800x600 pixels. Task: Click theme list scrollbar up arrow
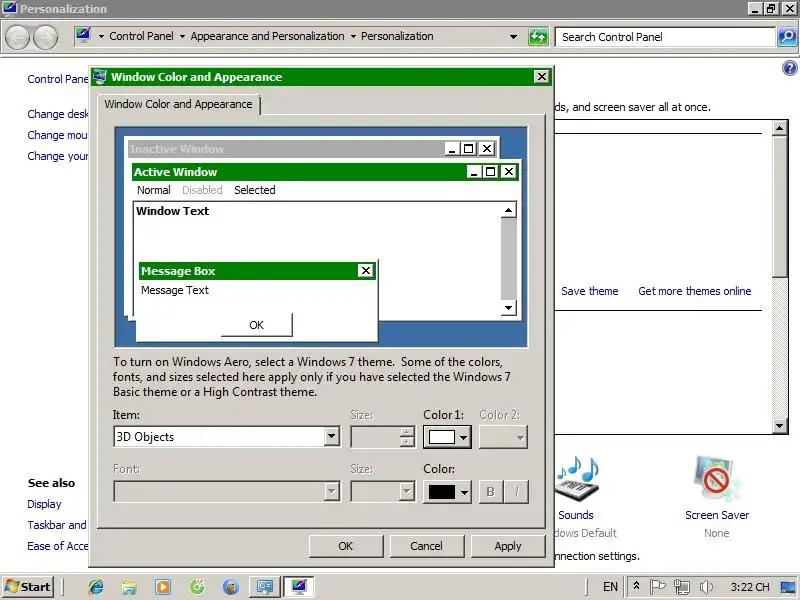(x=780, y=128)
